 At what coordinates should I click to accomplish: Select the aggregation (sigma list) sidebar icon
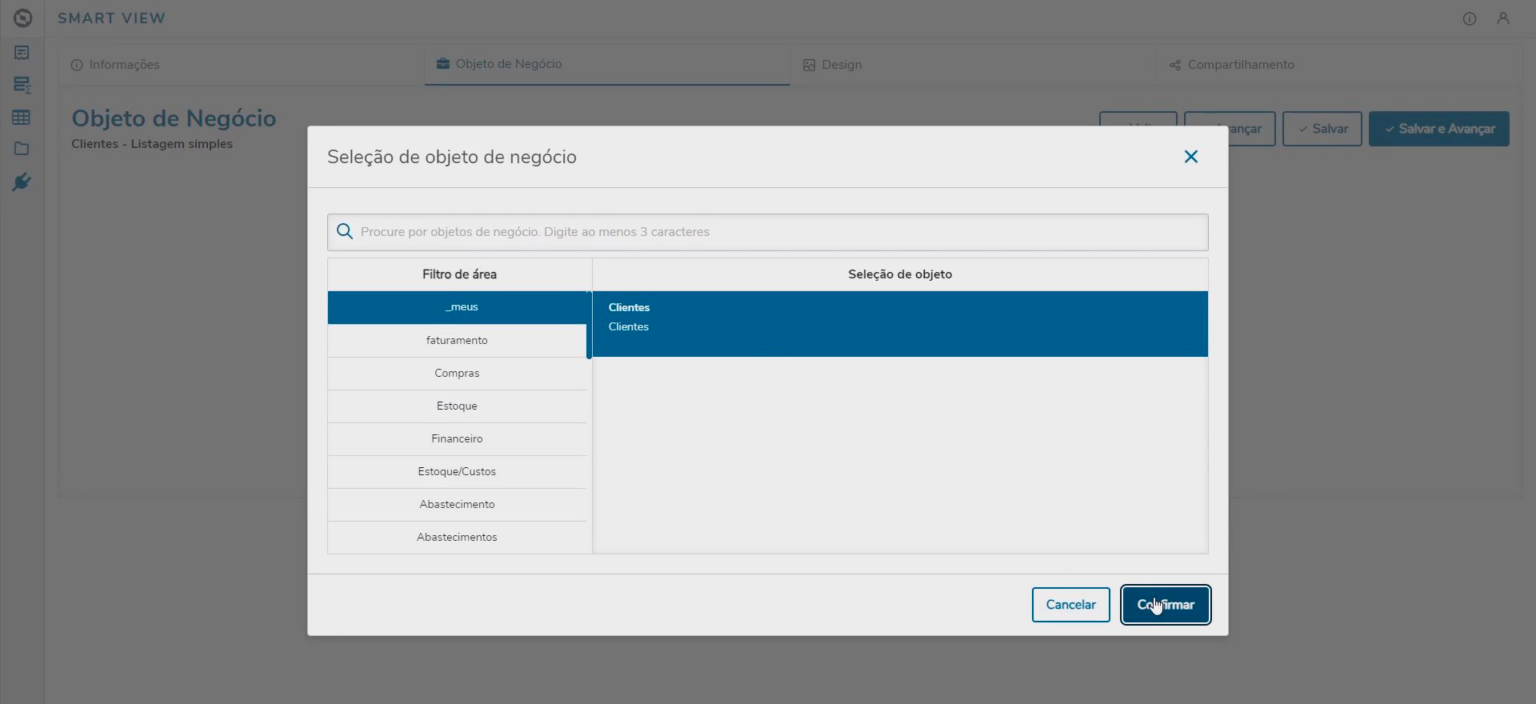coord(21,85)
